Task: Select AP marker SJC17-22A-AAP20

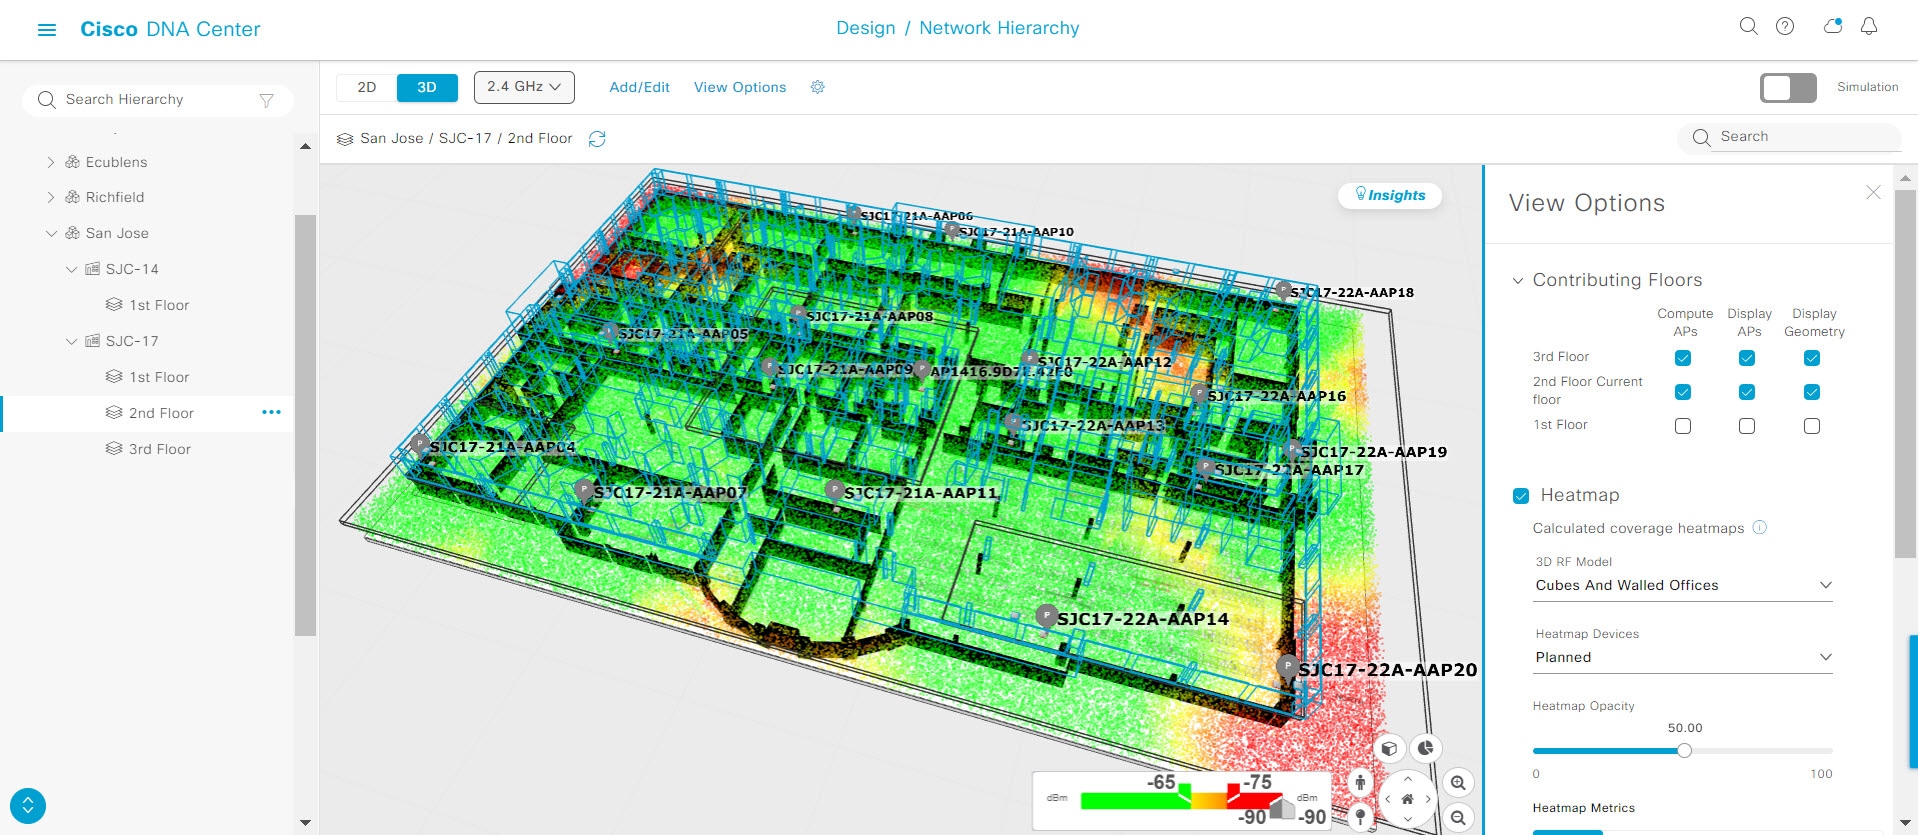Action: (1287, 666)
